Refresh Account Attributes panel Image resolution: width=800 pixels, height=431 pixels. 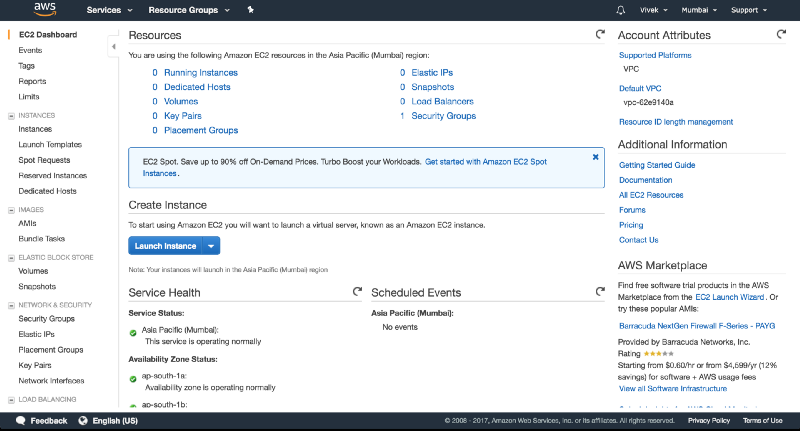[781, 34]
